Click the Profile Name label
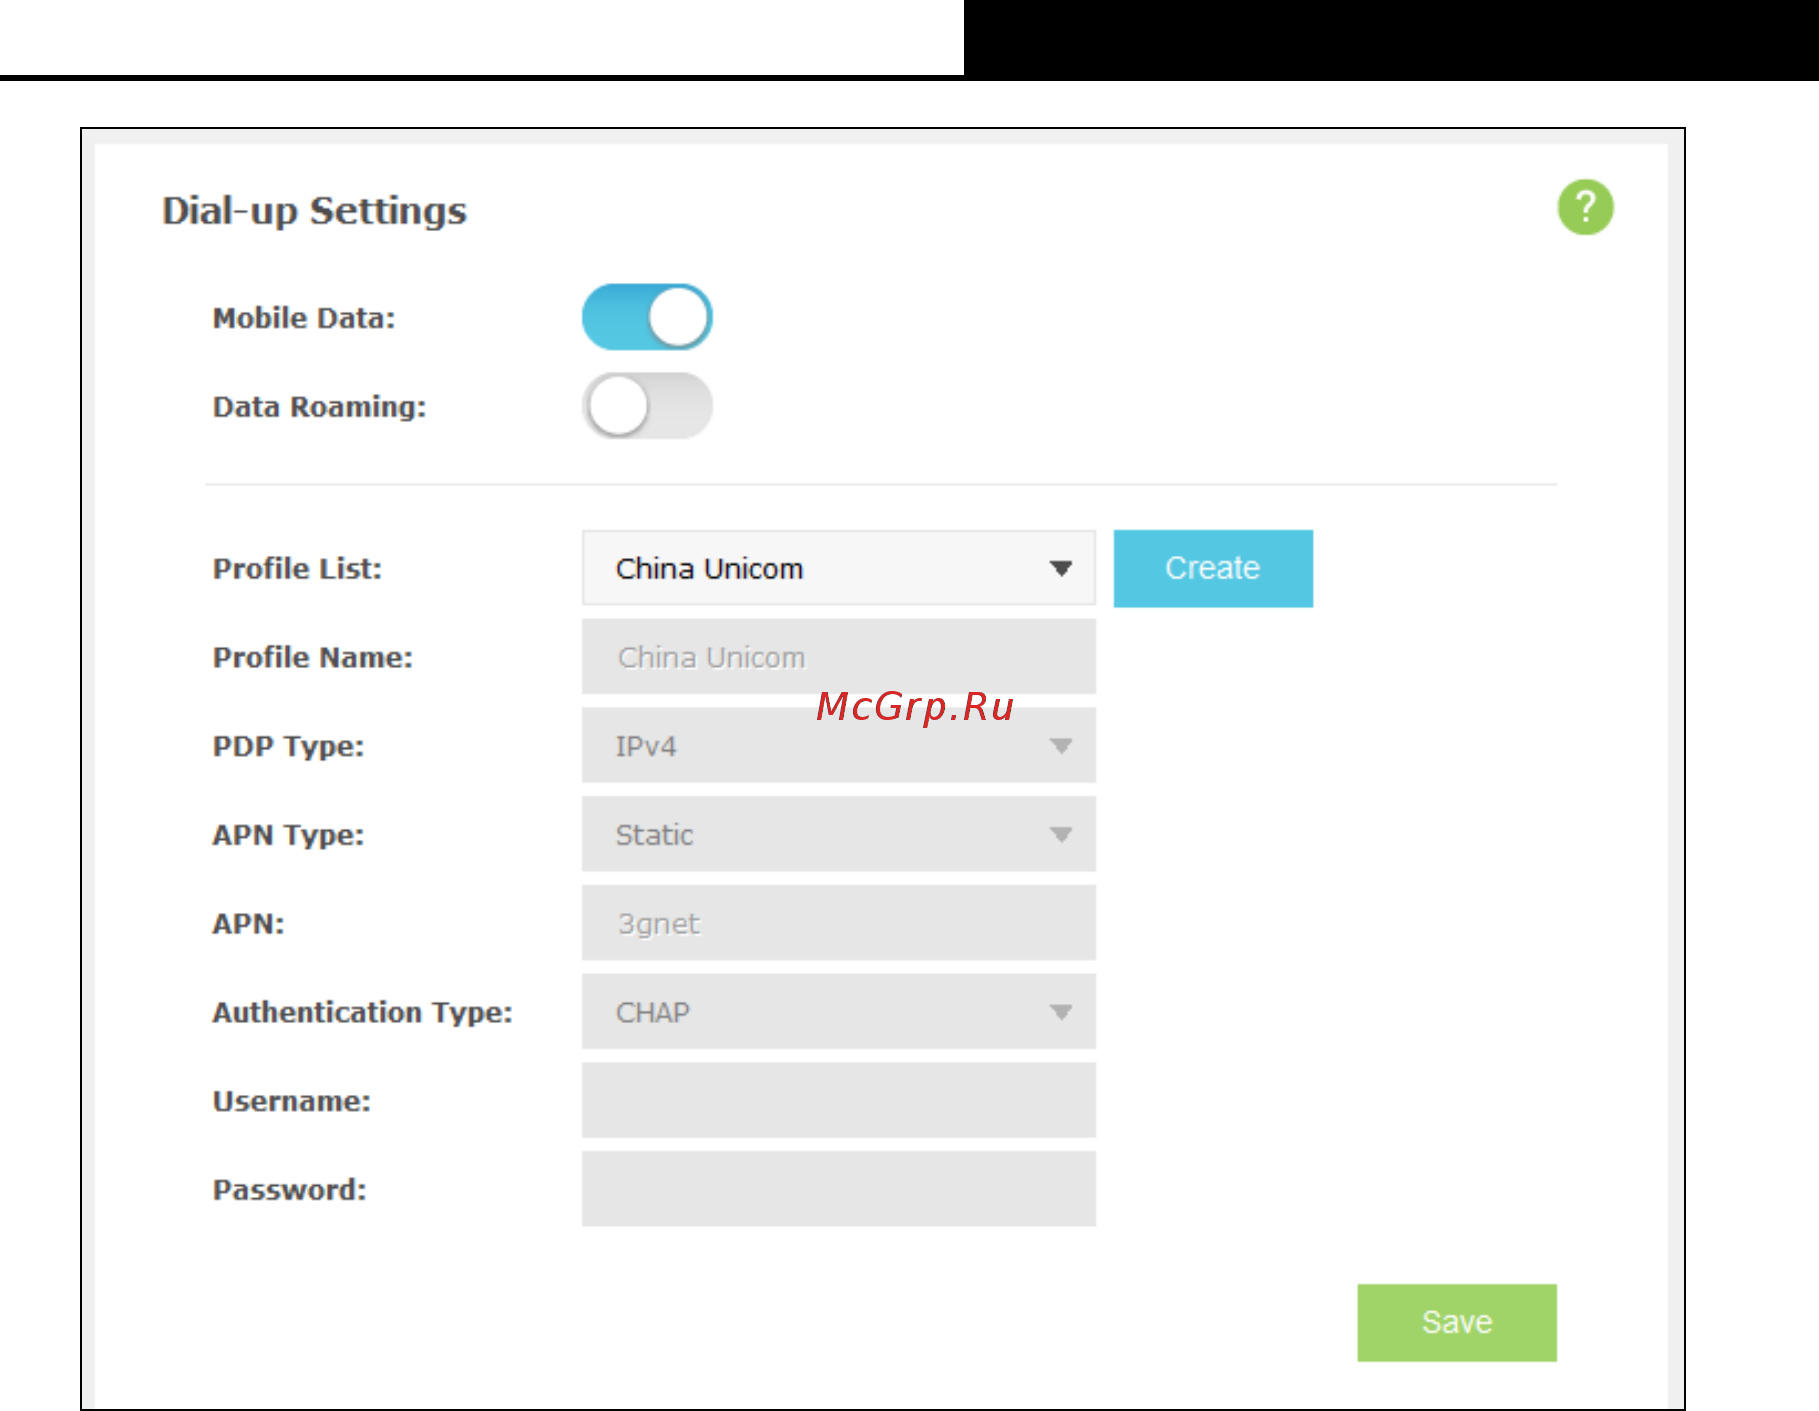1819x1411 pixels. pyautogui.click(x=312, y=658)
